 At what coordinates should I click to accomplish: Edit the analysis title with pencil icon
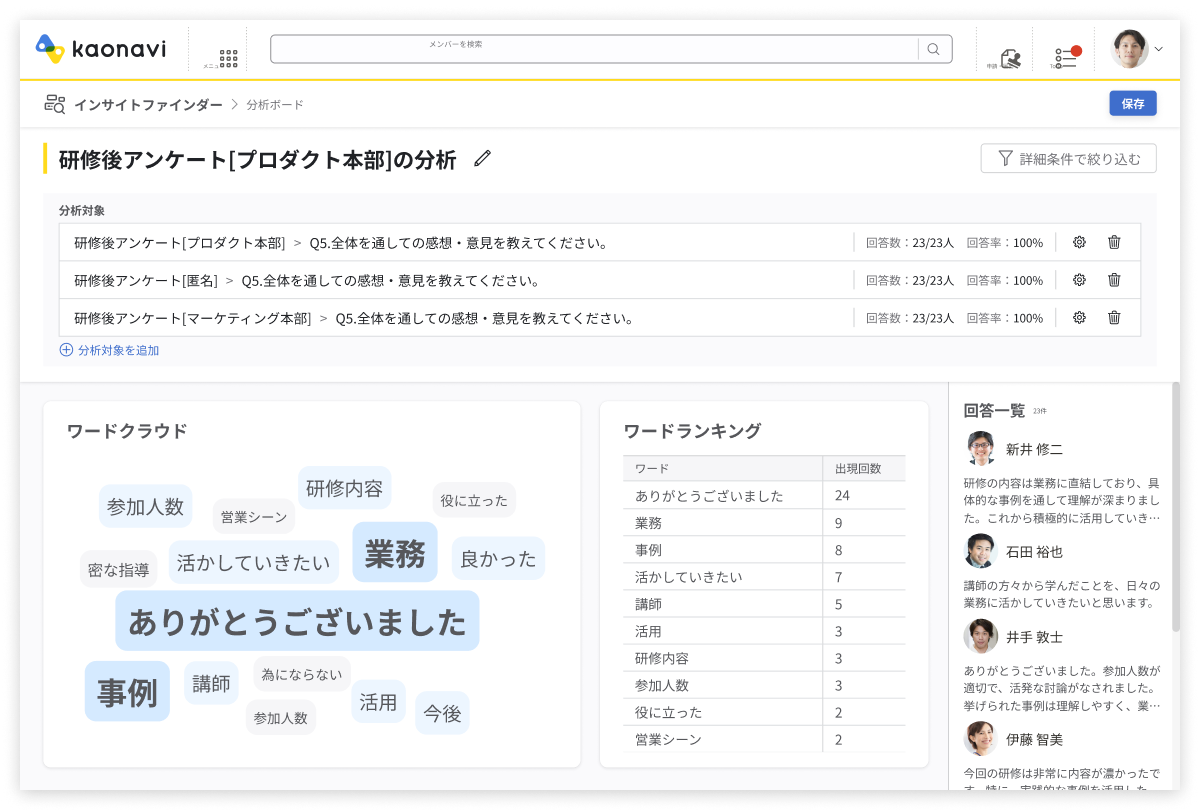click(483, 158)
